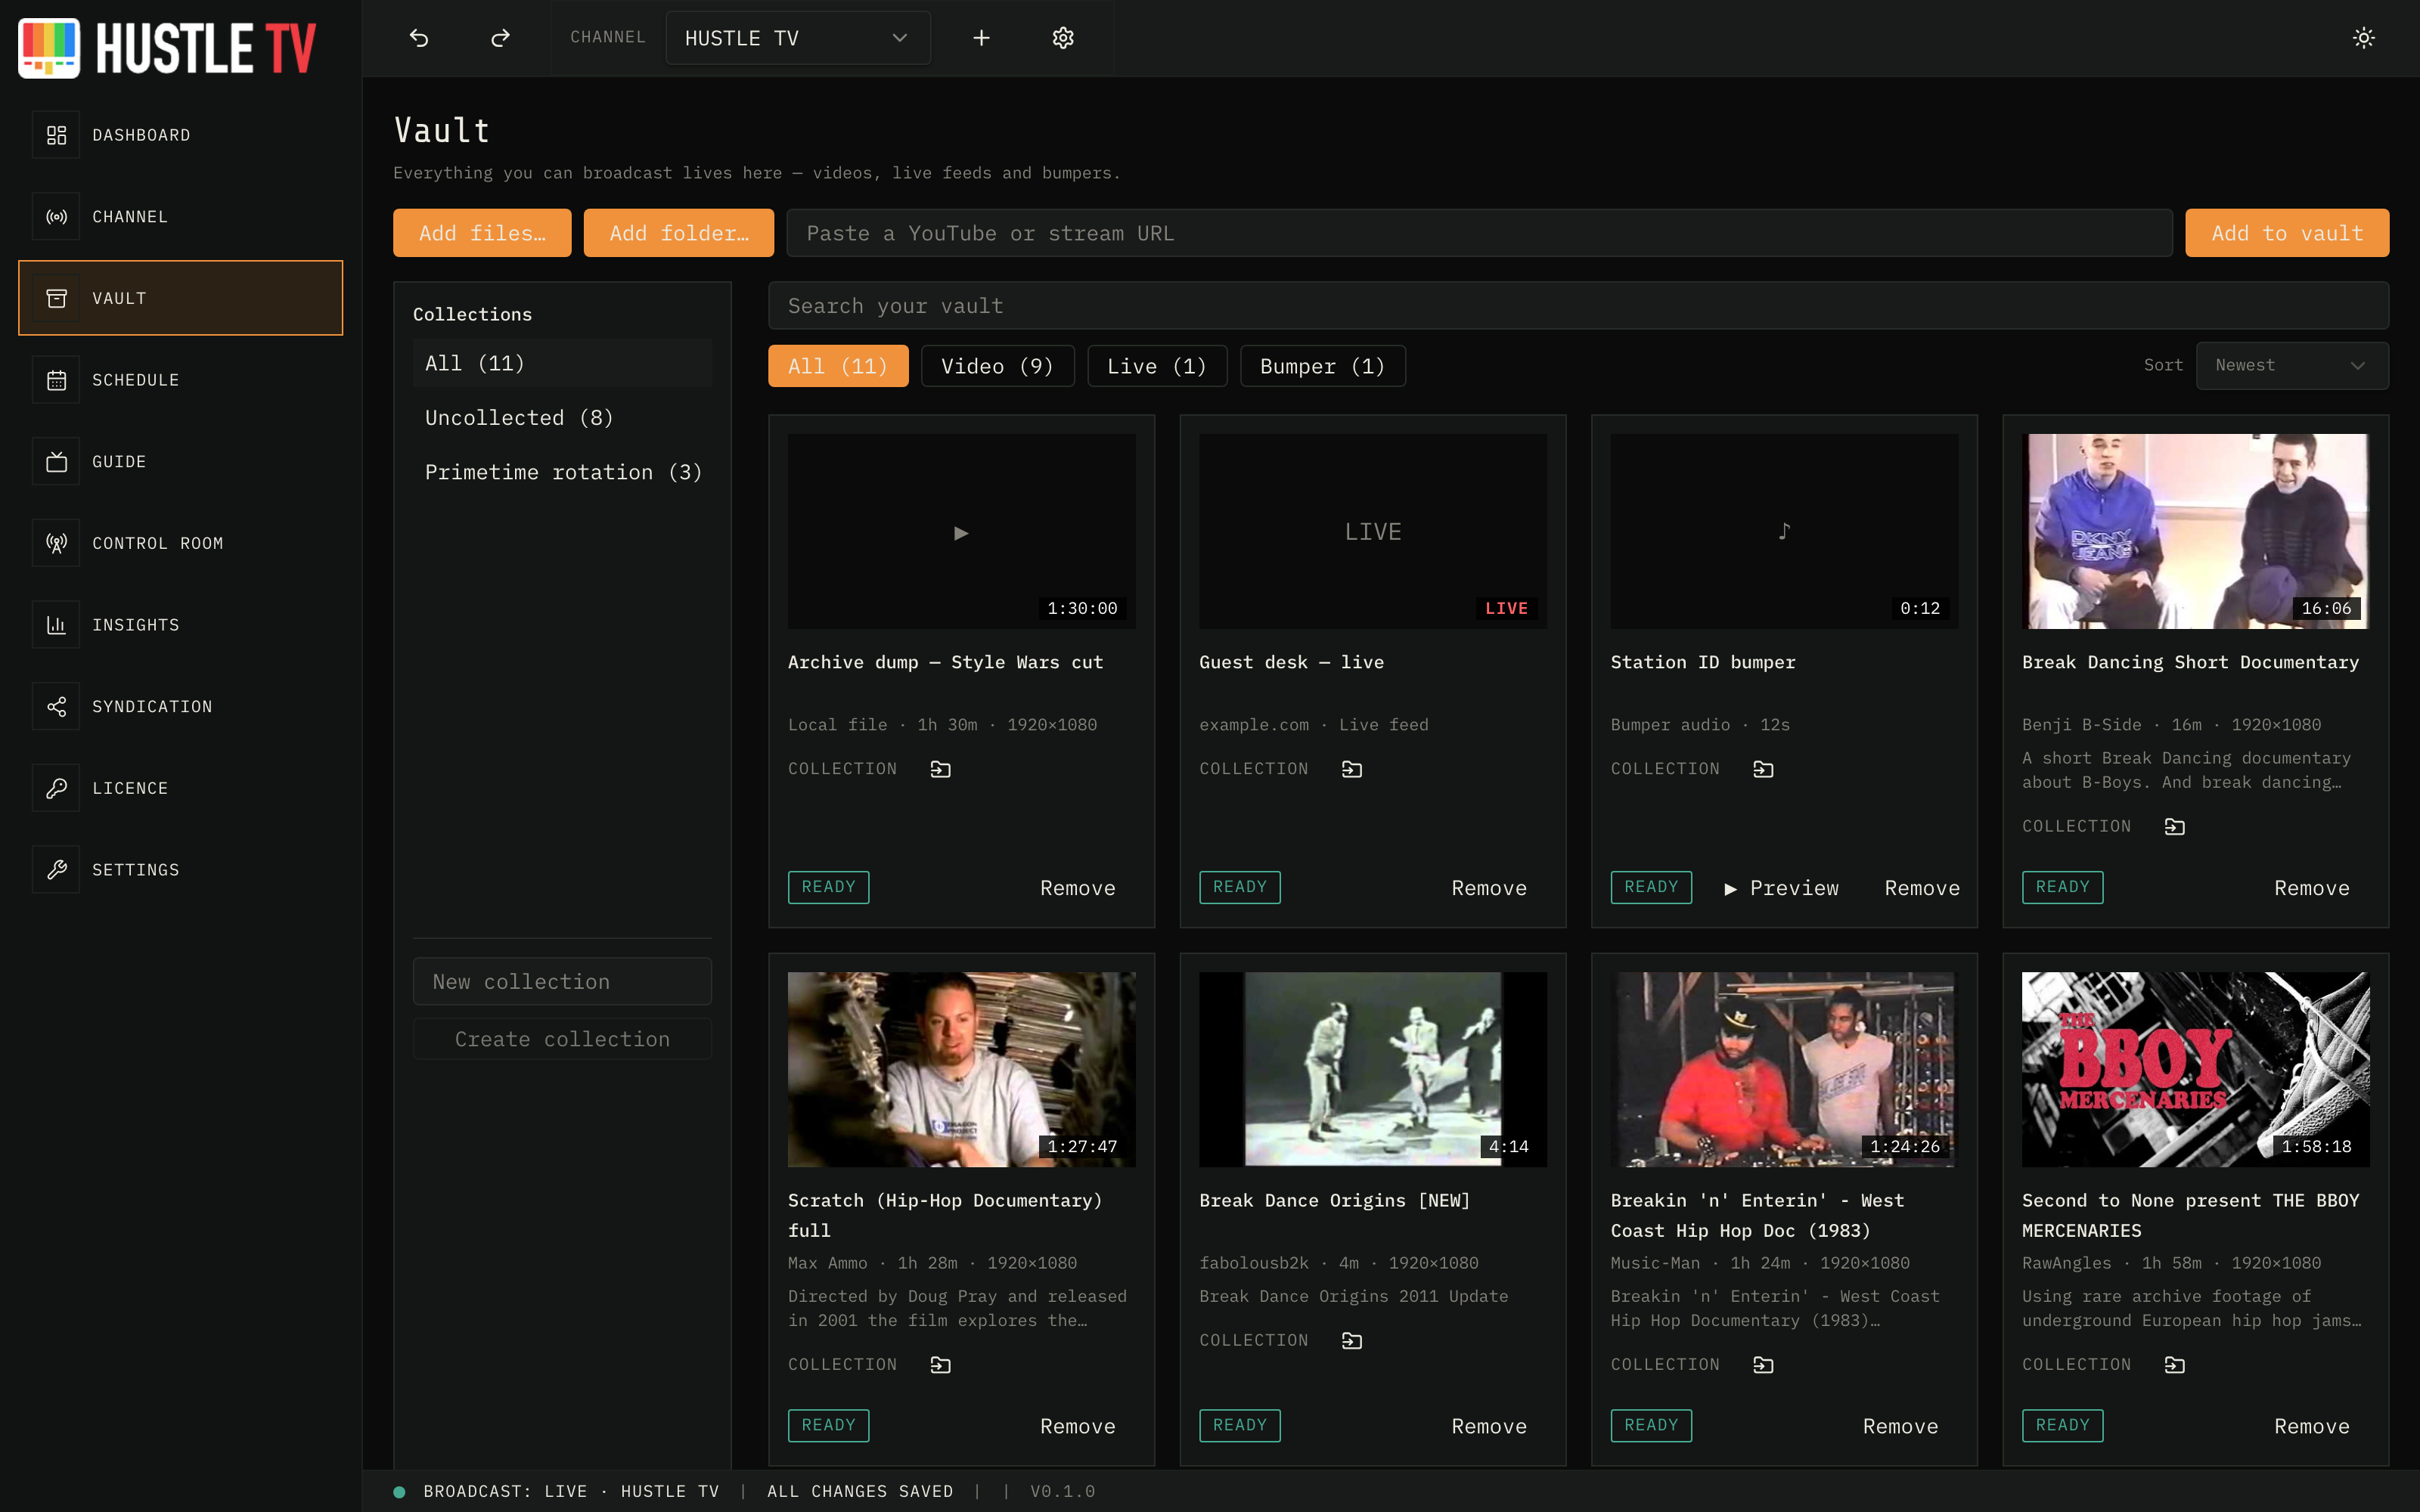This screenshot has height=1512, width=2420.
Task: Remove Scratch Hip-Hop Documentary
Action: 1077,1426
